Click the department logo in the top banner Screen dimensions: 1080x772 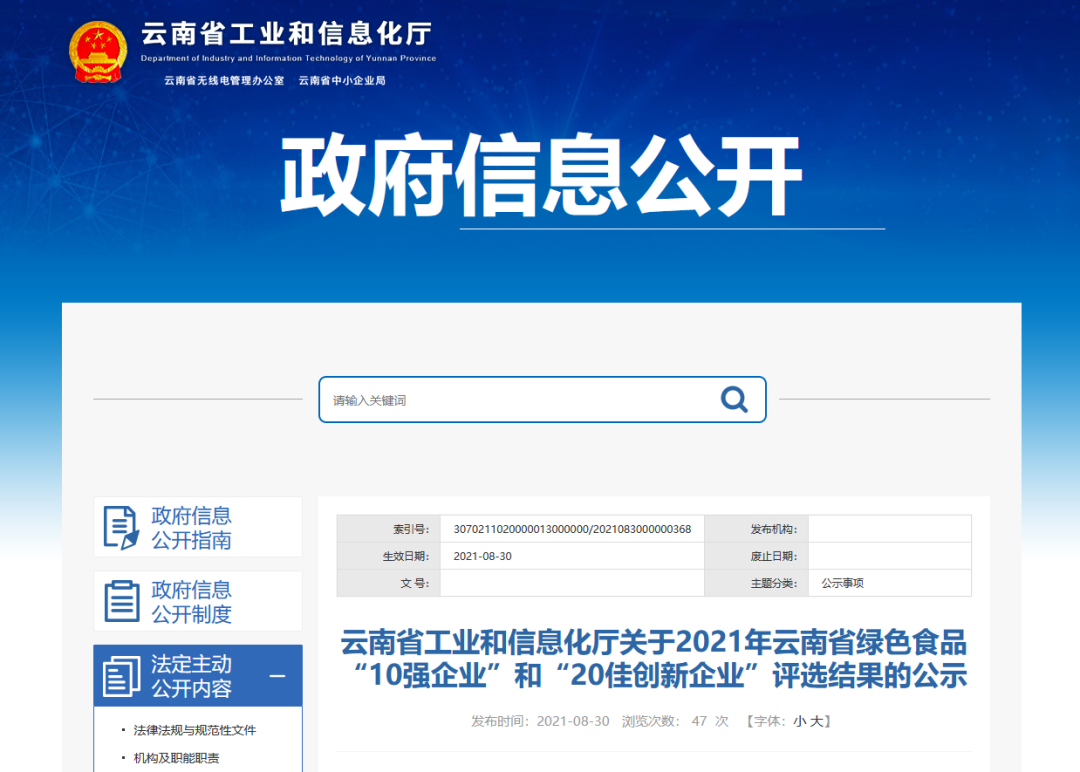284,38
